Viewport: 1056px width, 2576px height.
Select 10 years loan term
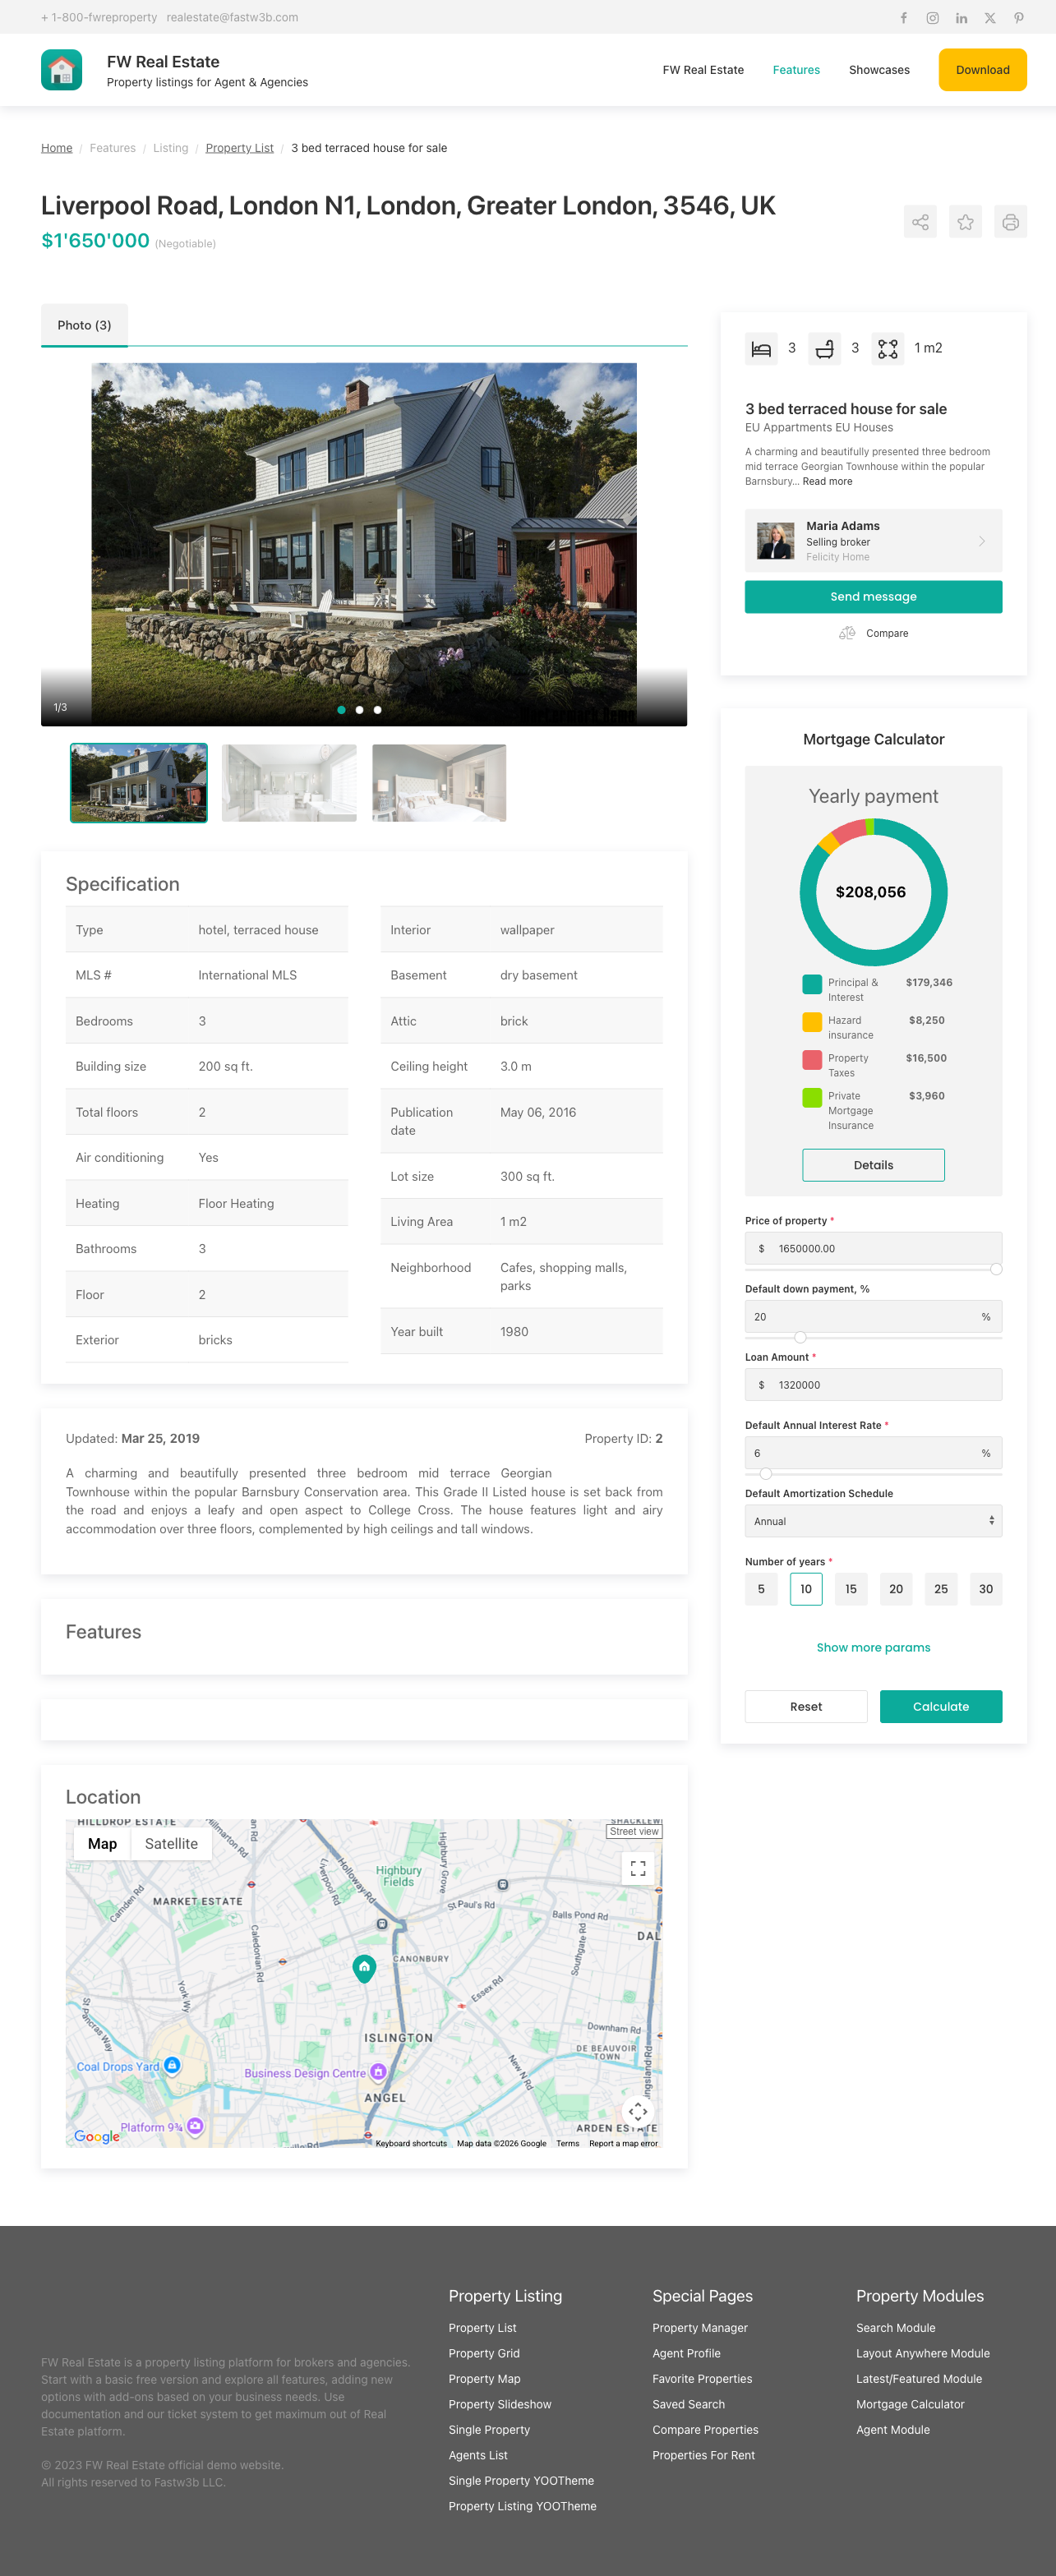coord(806,1589)
